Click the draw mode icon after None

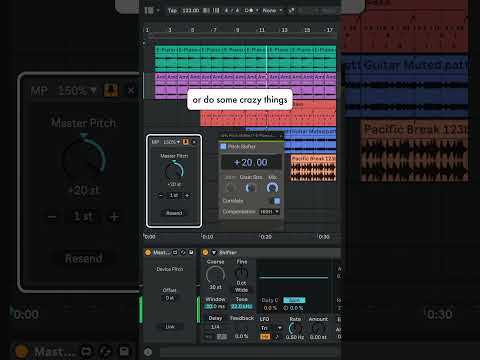[x=291, y=11]
